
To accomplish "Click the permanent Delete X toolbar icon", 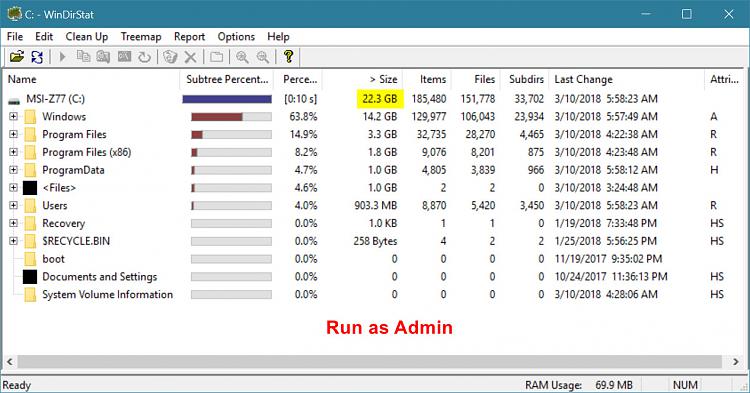I will [x=190, y=57].
